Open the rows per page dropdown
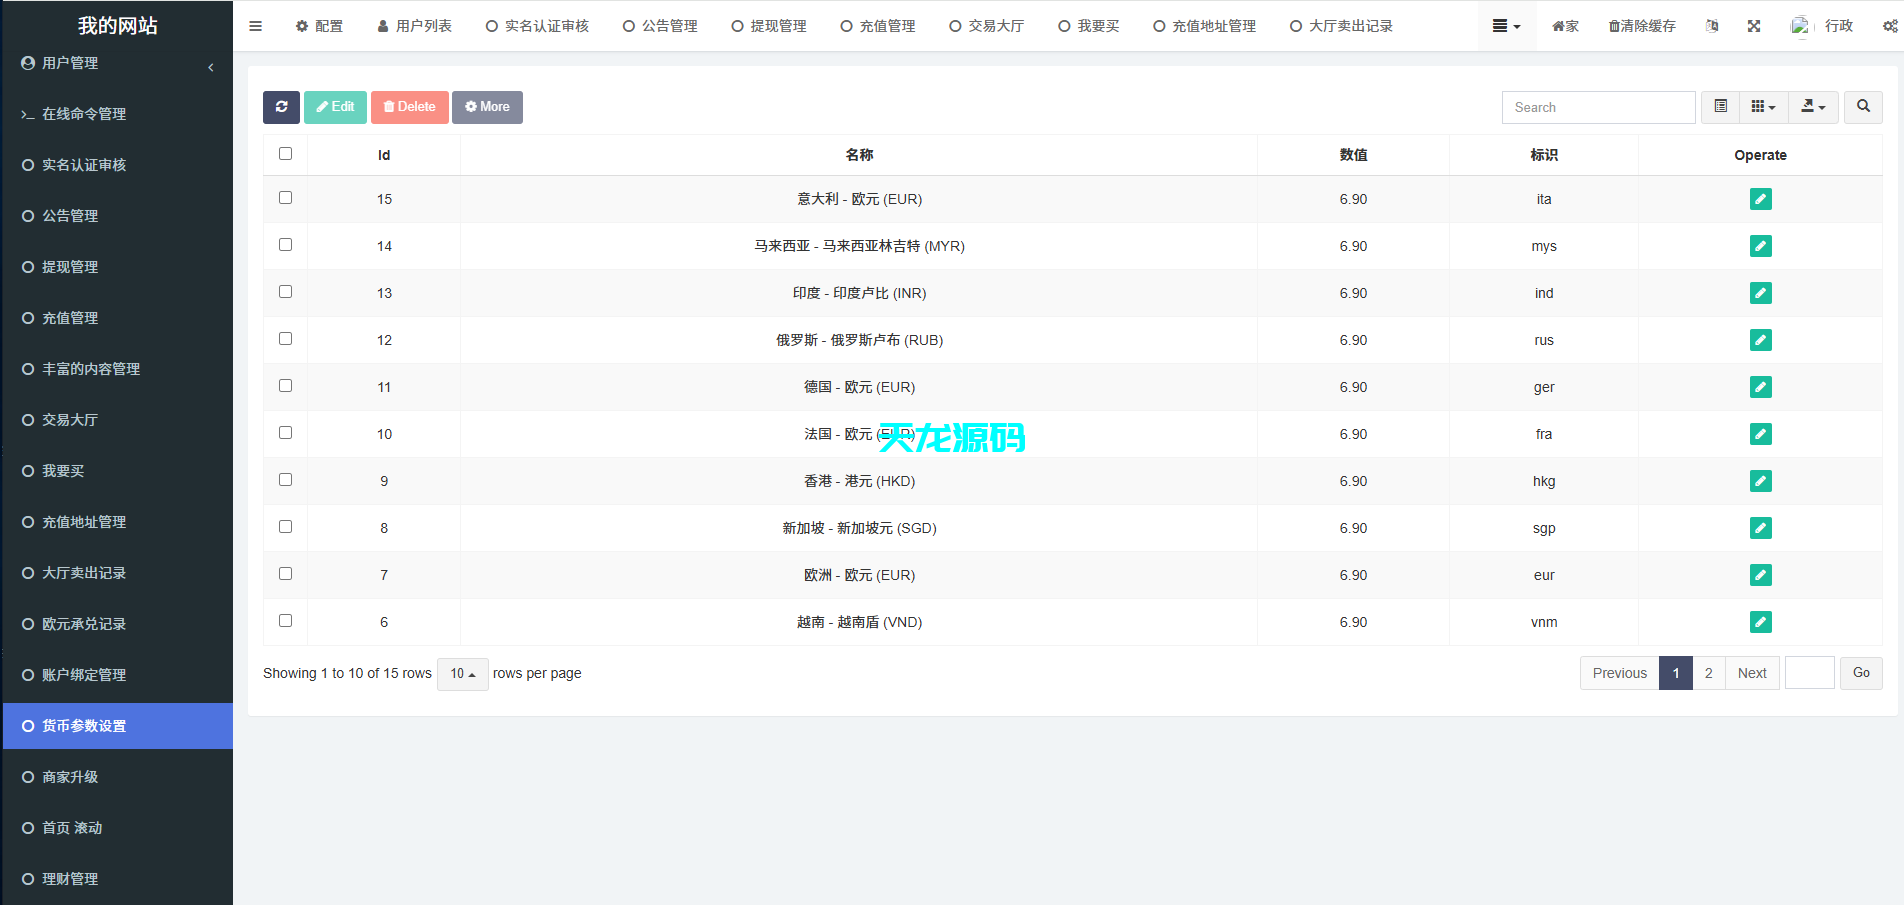 (x=462, y=674)
